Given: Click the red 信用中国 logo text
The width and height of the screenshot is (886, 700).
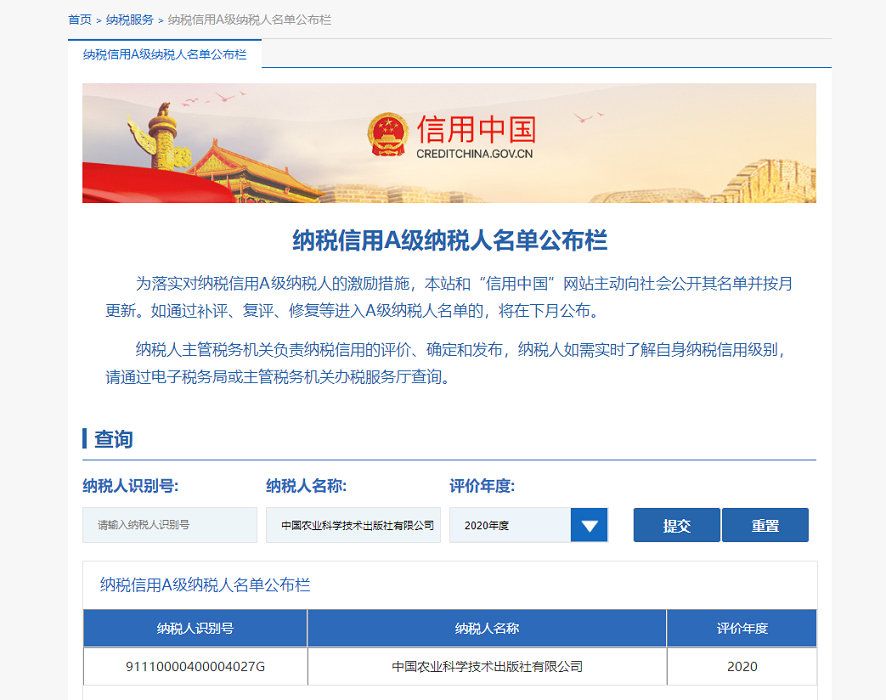Looking at the screenshot, I should 476,129.
